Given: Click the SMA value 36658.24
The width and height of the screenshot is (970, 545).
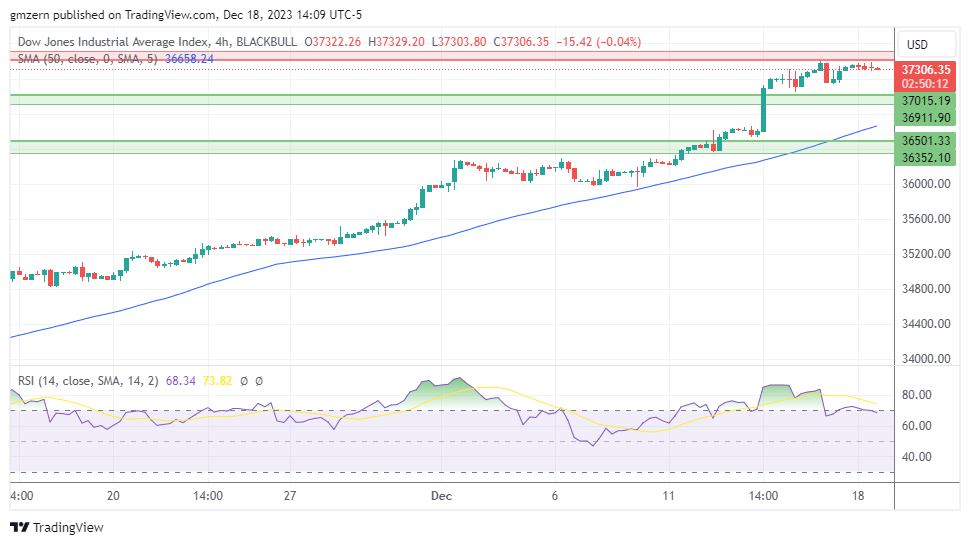Looking at the screenshot, I should (x=189, y=59).
